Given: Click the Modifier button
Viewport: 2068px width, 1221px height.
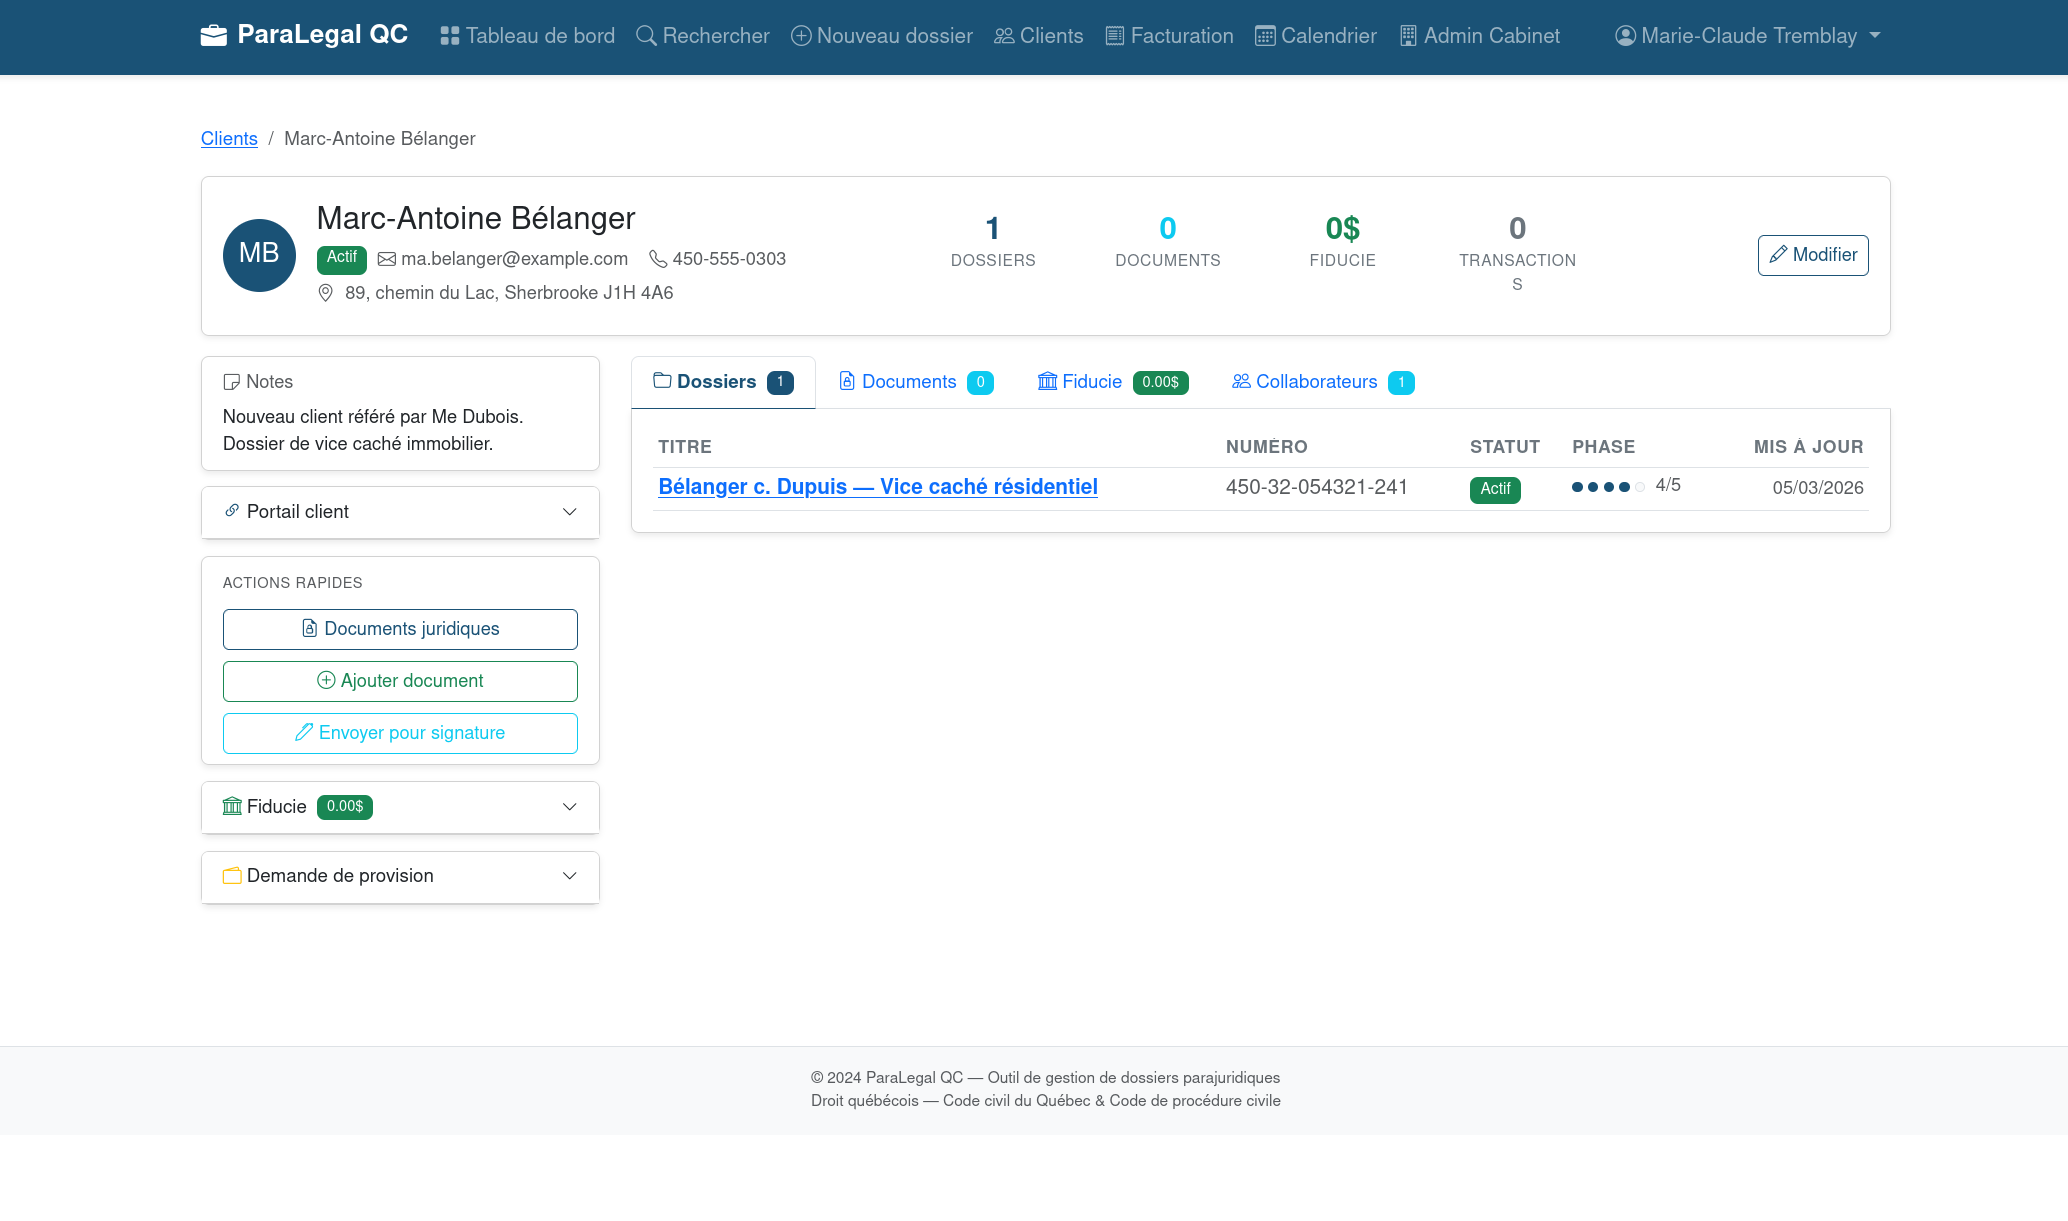Looking at the screenshot, I should (x=1813, y=255).
